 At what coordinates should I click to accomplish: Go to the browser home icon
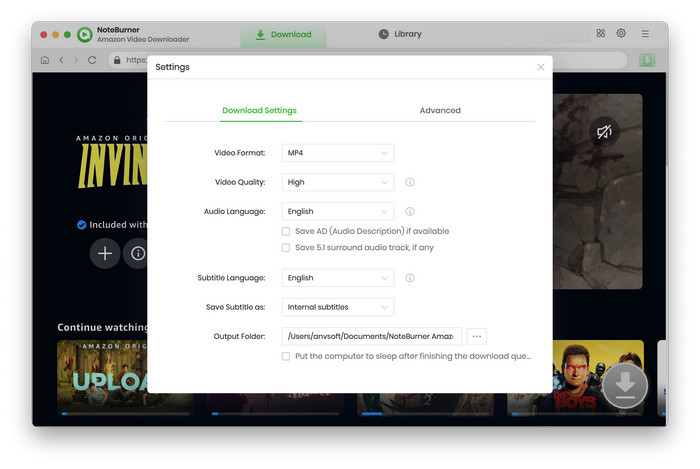click(x=45, y=60)
